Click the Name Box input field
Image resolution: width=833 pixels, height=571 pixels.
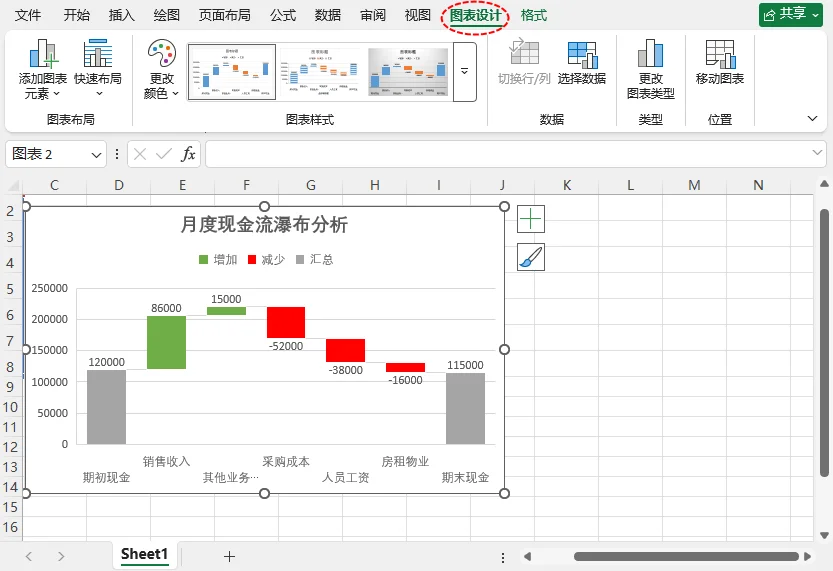49,155
